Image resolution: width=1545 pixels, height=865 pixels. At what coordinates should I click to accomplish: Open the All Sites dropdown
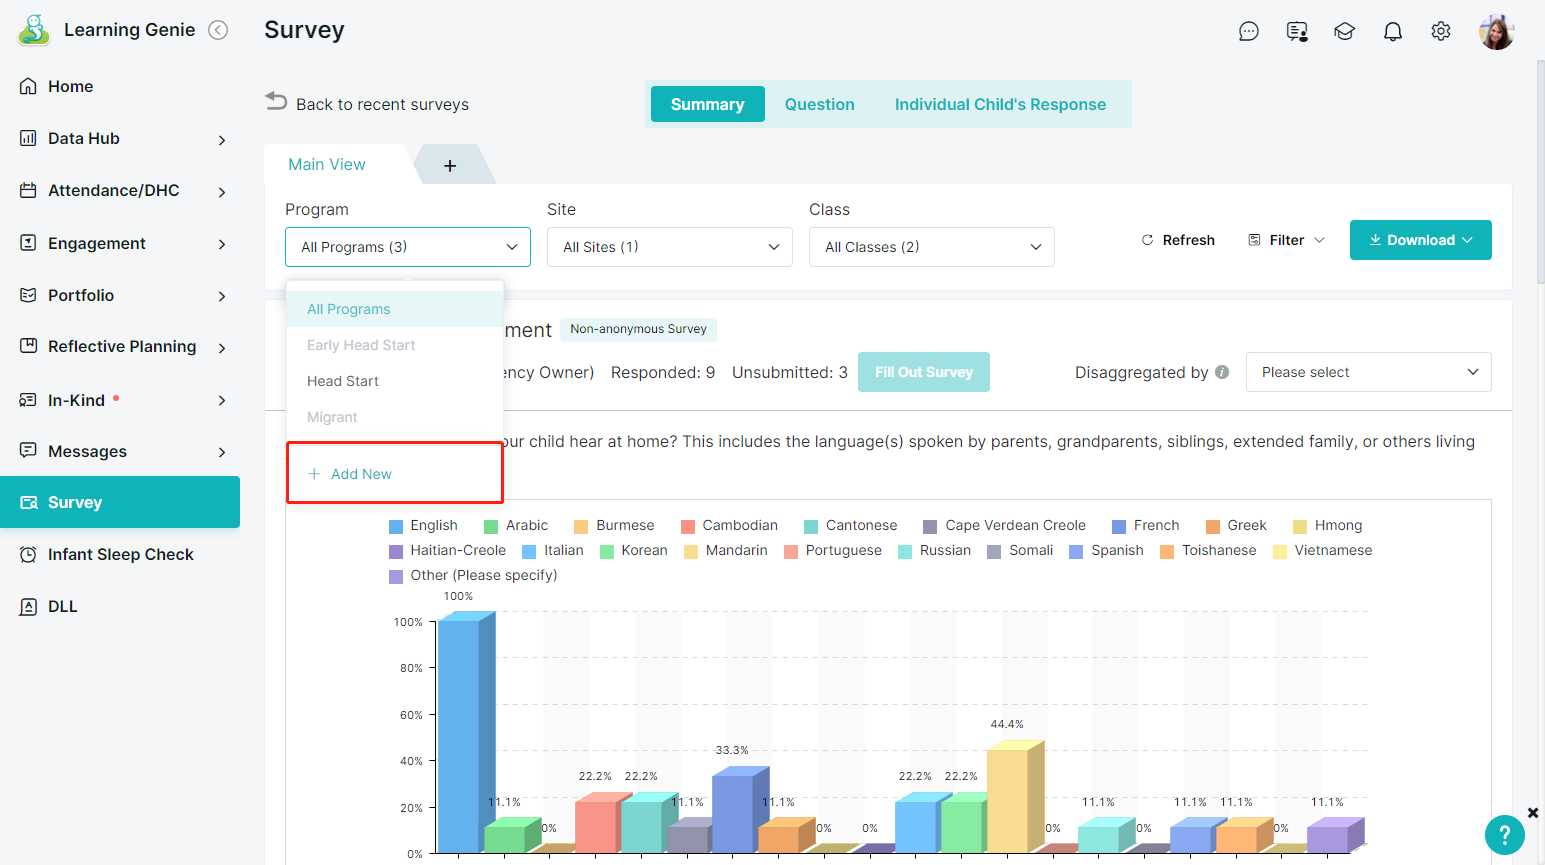[669, 247]
